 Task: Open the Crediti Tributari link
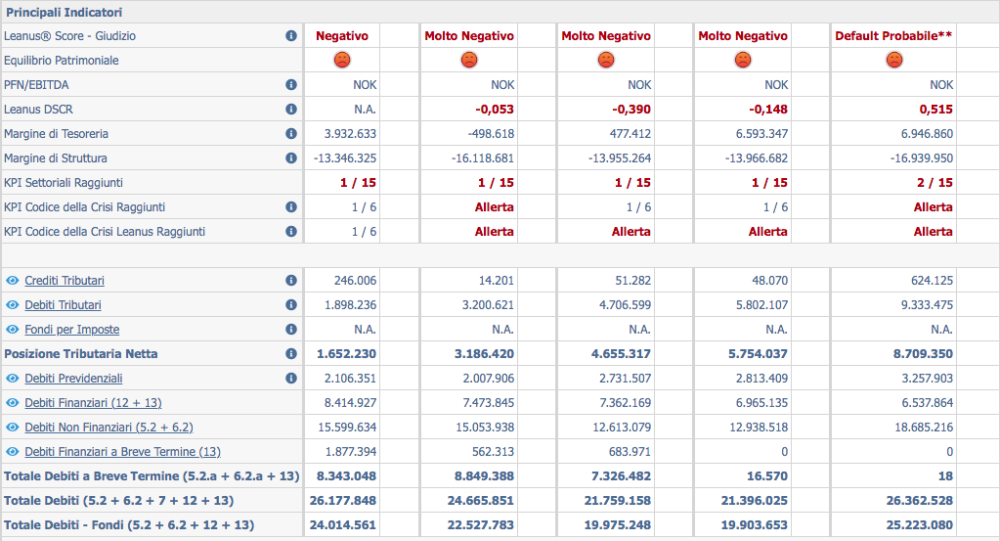[64, 281]
